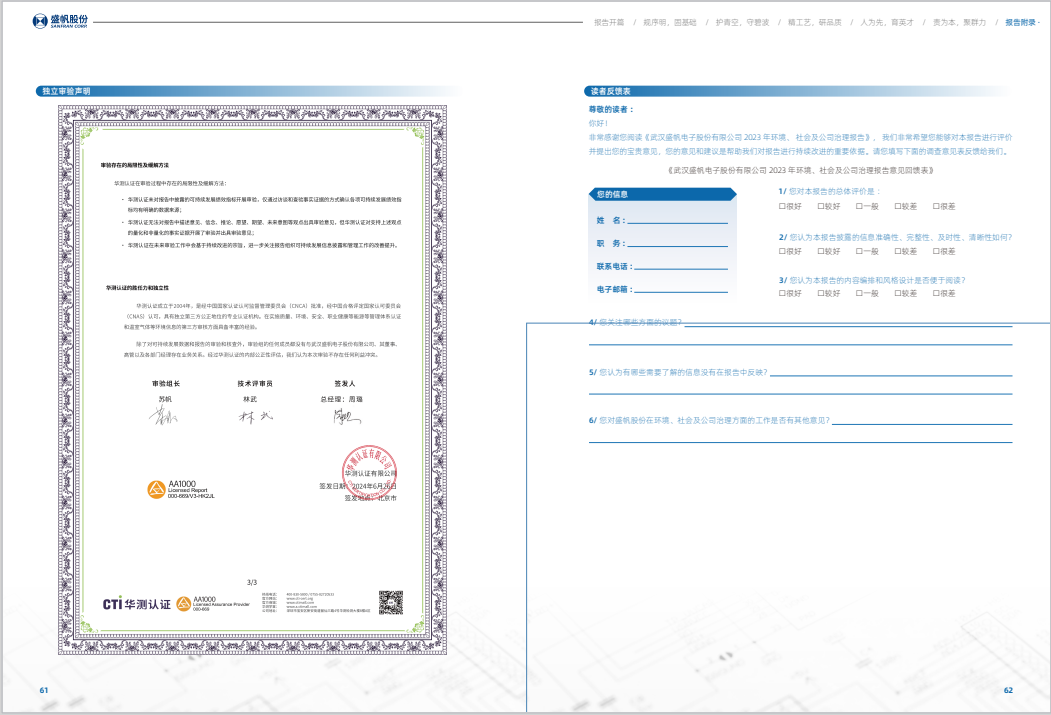Click the AA1000 Licensed Report badge icon

click(156, 489)
